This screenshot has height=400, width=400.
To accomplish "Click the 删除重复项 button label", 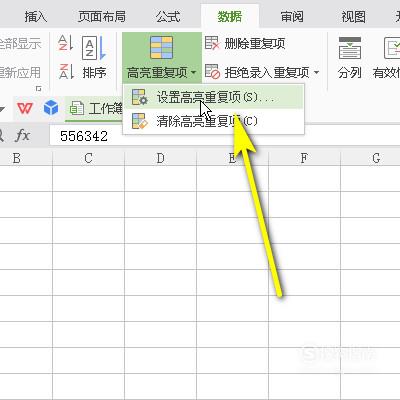I will tap(255, 43).
